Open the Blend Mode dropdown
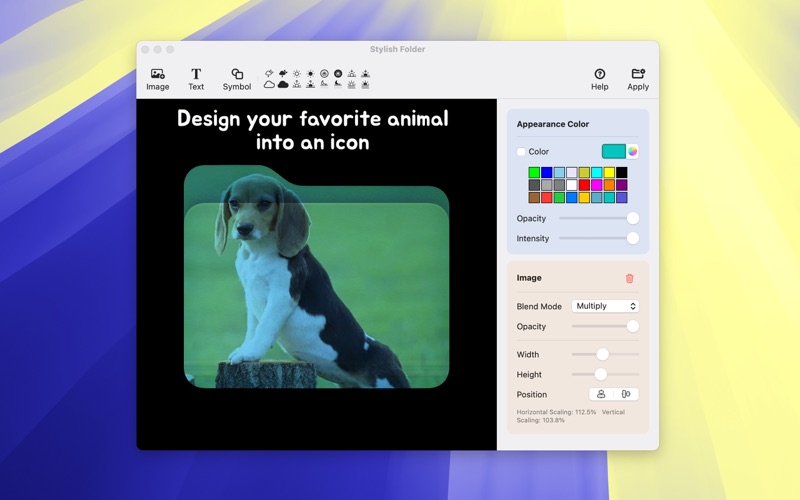Screen dimensions: 800x500 pyautogui.click(x=605, y=306)
